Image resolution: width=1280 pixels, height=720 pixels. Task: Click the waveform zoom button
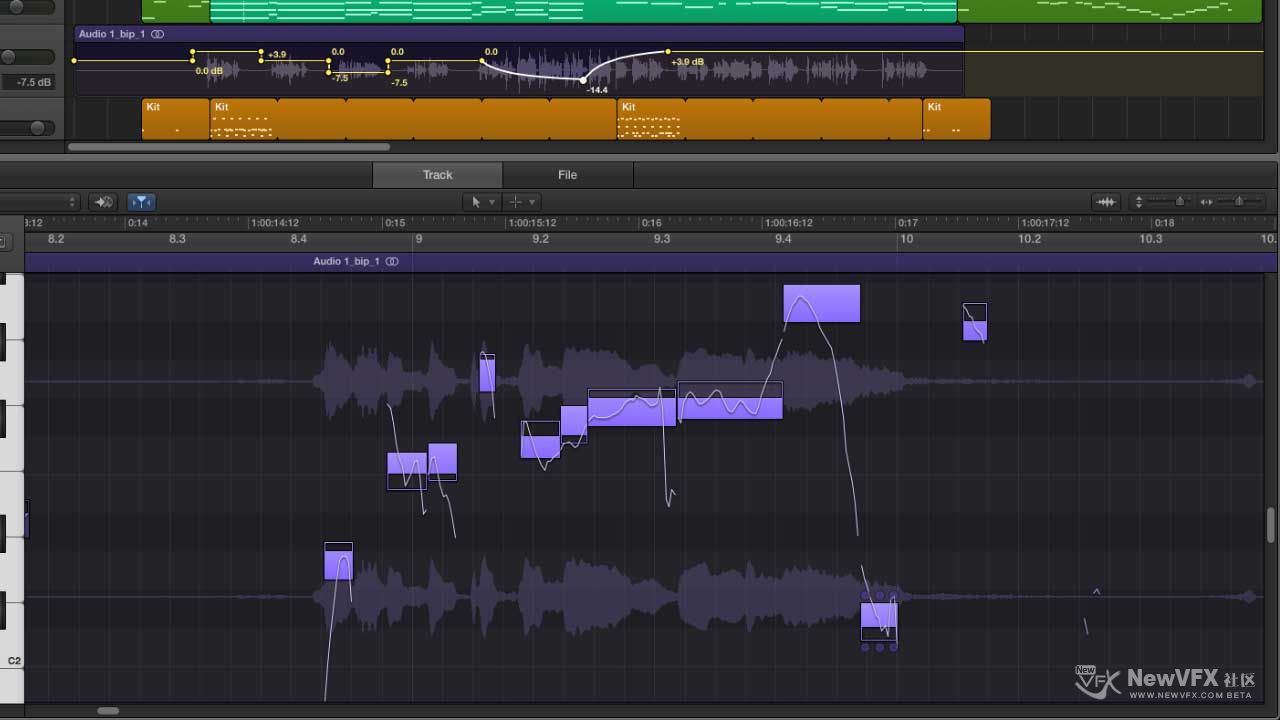(x=1106, y=202)
